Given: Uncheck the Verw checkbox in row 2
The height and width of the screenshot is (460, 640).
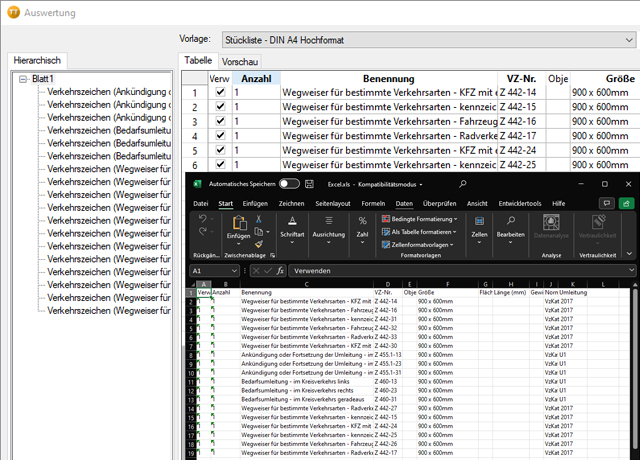Looking at the screenshot, I should (220, 107).
